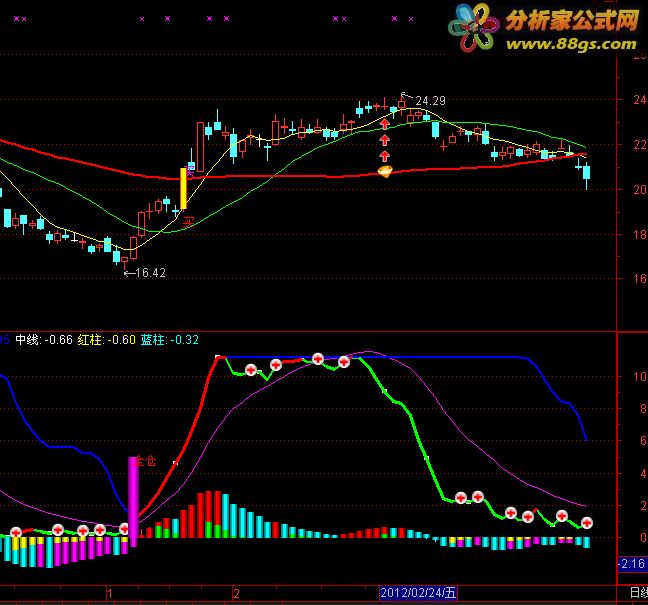This screenshot has height=605, width=648.
Task: Click the tall magenta 全仓 signal bar
Action: [x=133, y=501]
